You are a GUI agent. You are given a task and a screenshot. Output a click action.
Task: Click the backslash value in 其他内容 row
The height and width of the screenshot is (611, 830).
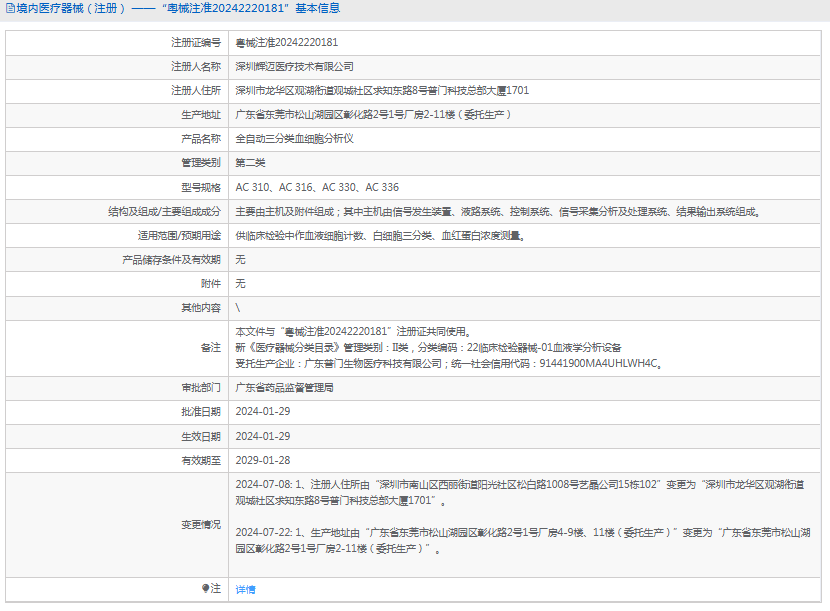click(238, 308)
